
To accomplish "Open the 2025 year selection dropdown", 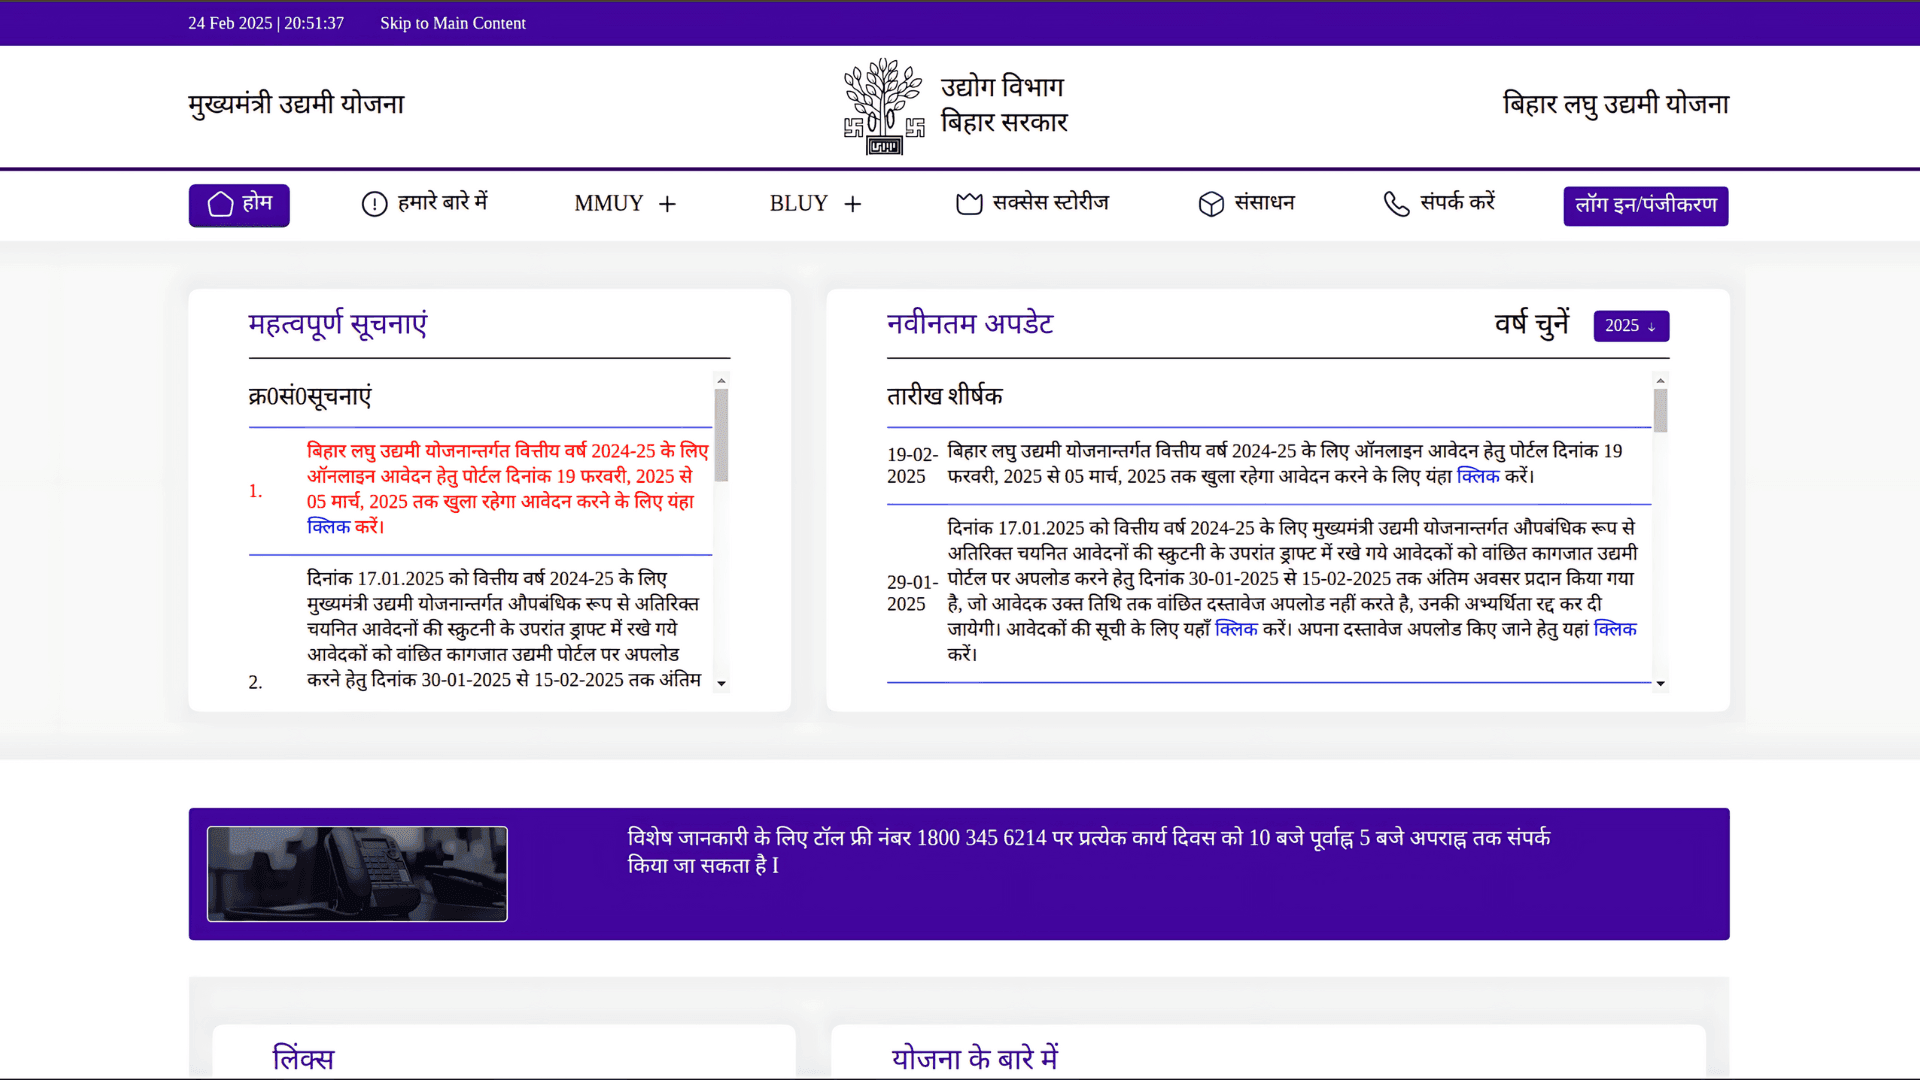I will tap(1630, 326).
